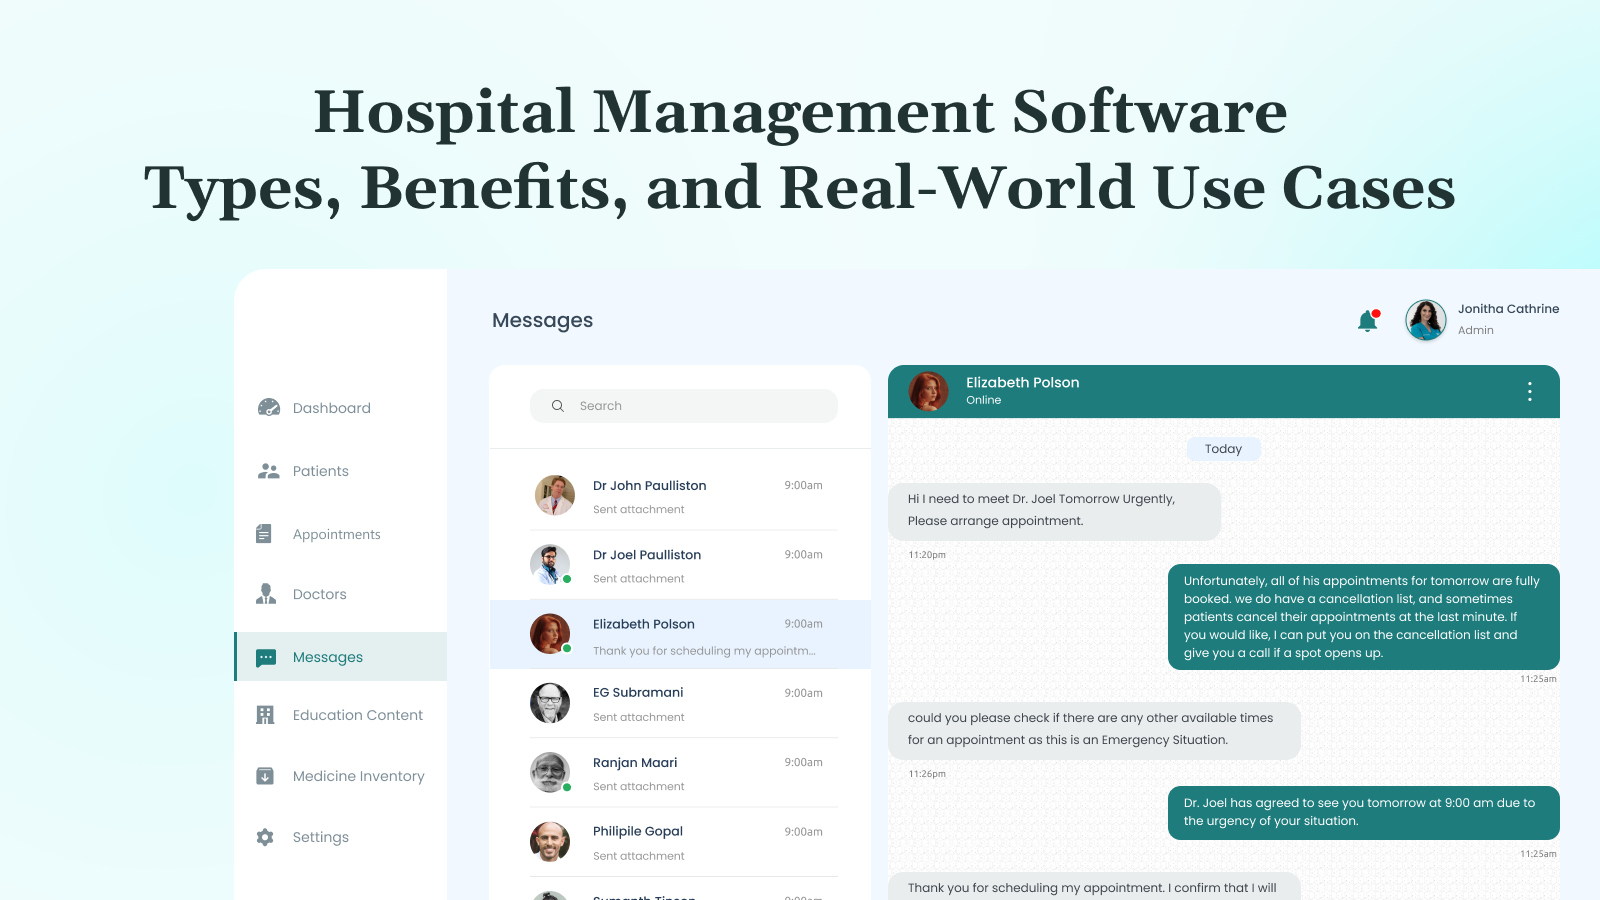
Task: Click the Education Content building icon
Action: [265, 715]
